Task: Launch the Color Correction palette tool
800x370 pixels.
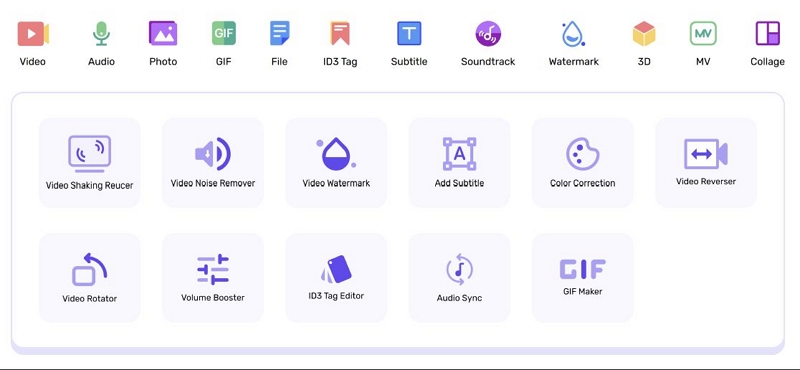Action: pos(583,163)
